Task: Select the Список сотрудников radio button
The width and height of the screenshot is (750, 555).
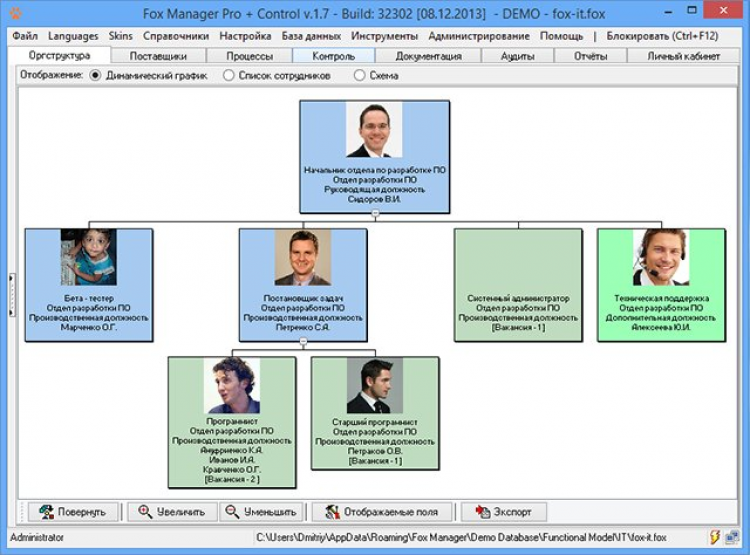Action: (x=229, y=76)
